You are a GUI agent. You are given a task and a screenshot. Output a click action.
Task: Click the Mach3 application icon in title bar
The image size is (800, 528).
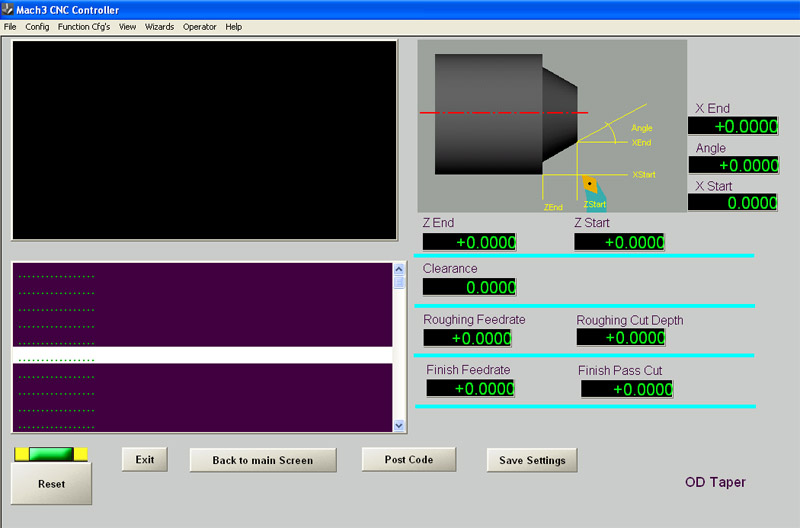point(8,9)
